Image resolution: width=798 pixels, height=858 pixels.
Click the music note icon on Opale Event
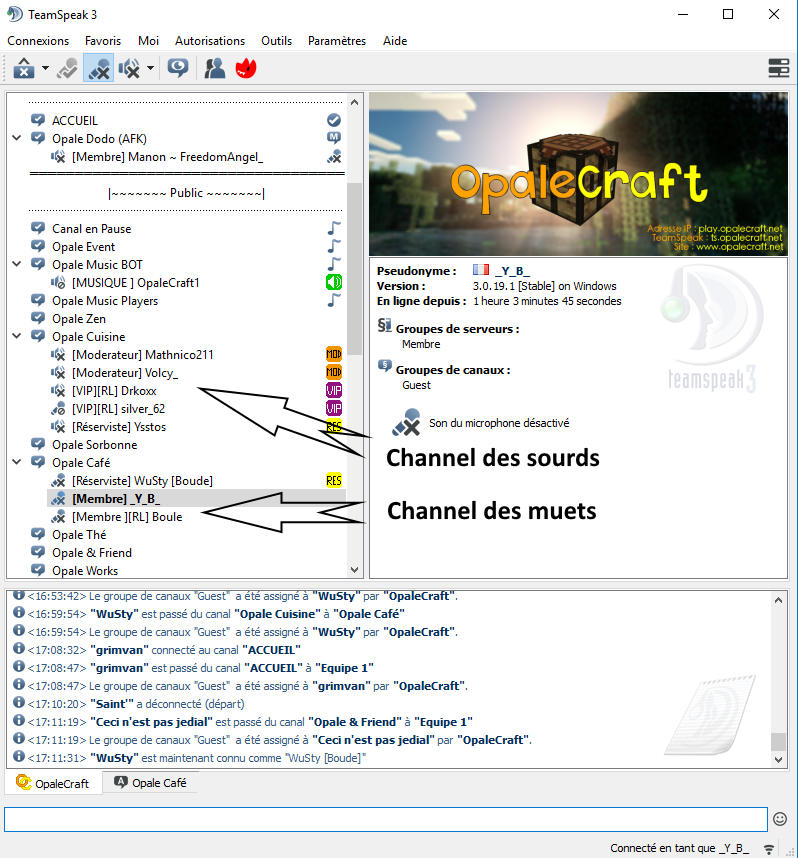[x=334, y=246]
